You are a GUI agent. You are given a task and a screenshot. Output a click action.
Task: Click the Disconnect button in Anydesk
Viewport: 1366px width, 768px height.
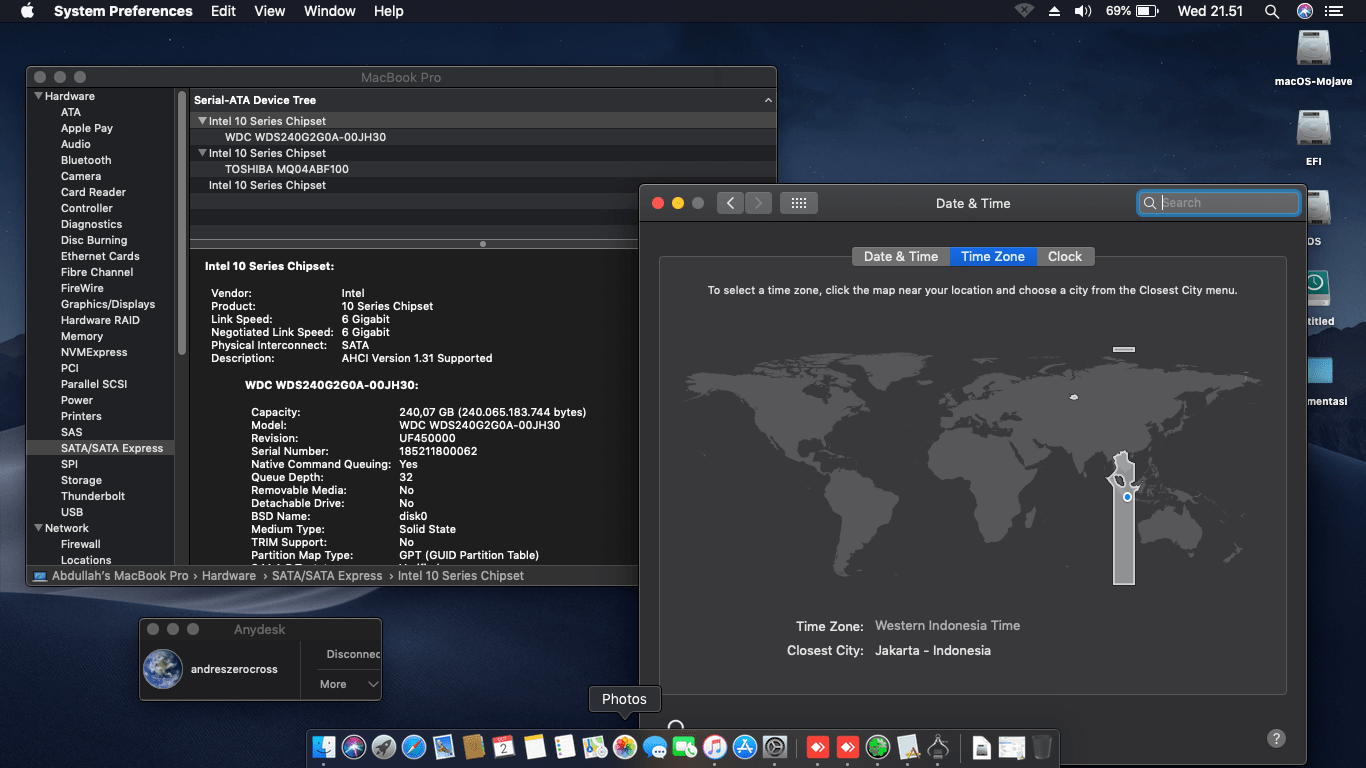point(352,654)
